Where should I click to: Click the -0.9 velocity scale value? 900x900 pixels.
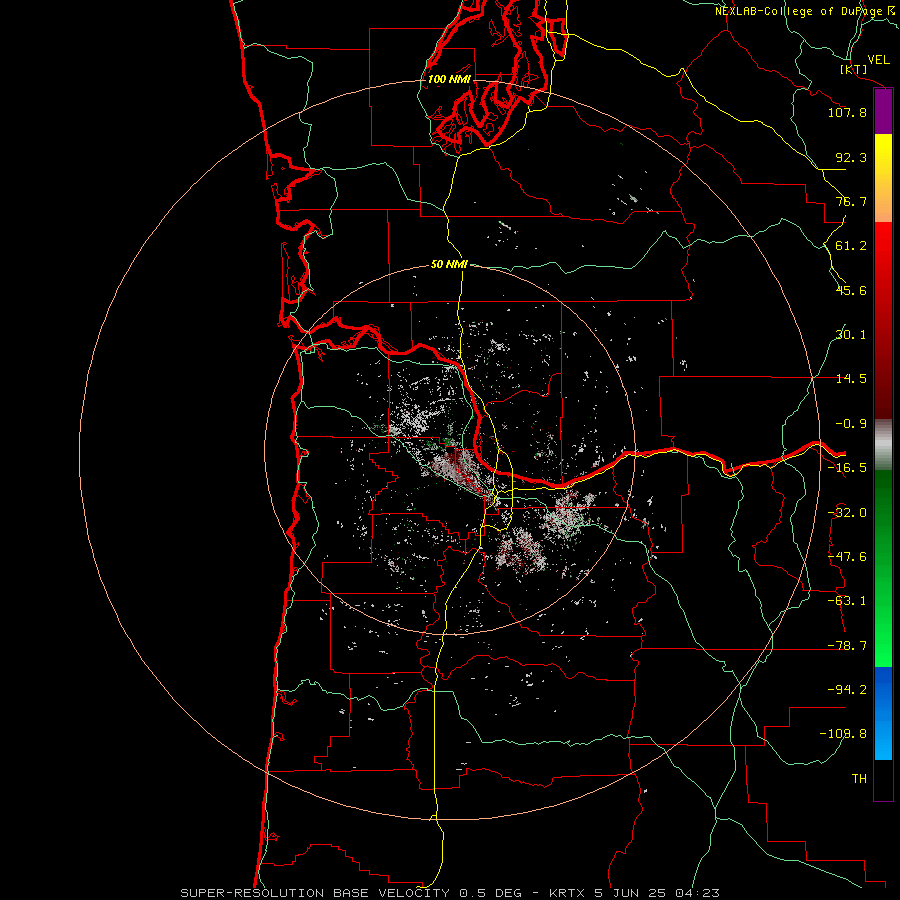(x=851, y=424)
